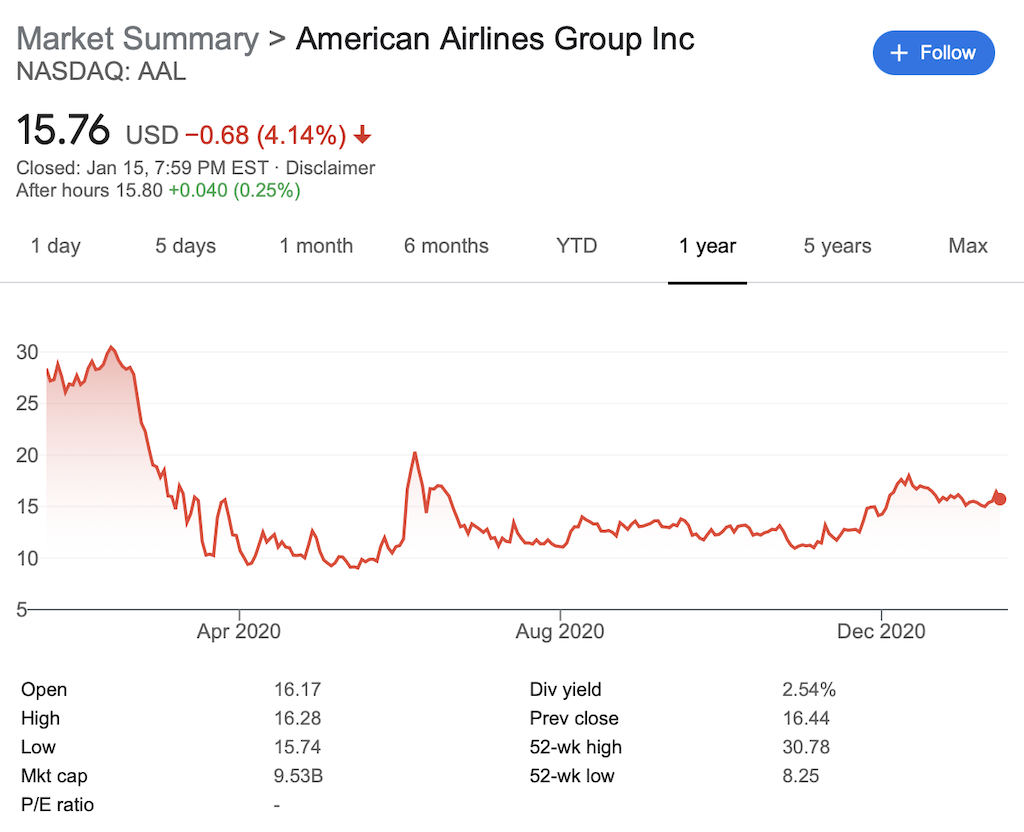1024x832 pixels.
Task: Click the red endpoint dot on chart
Action: point(999,499)
